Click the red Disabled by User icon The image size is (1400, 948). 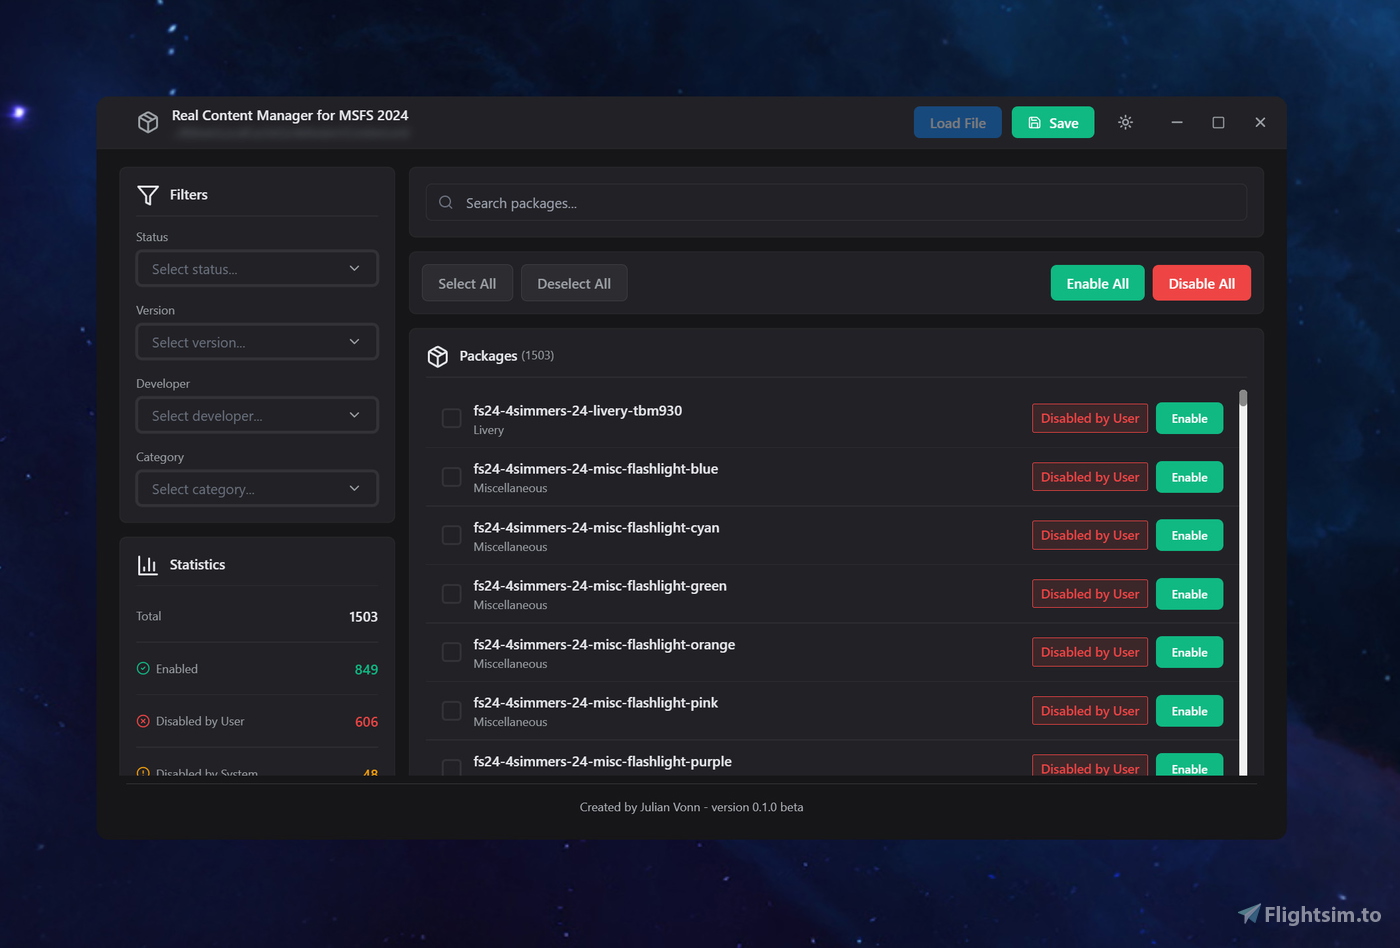click(143, 721)
